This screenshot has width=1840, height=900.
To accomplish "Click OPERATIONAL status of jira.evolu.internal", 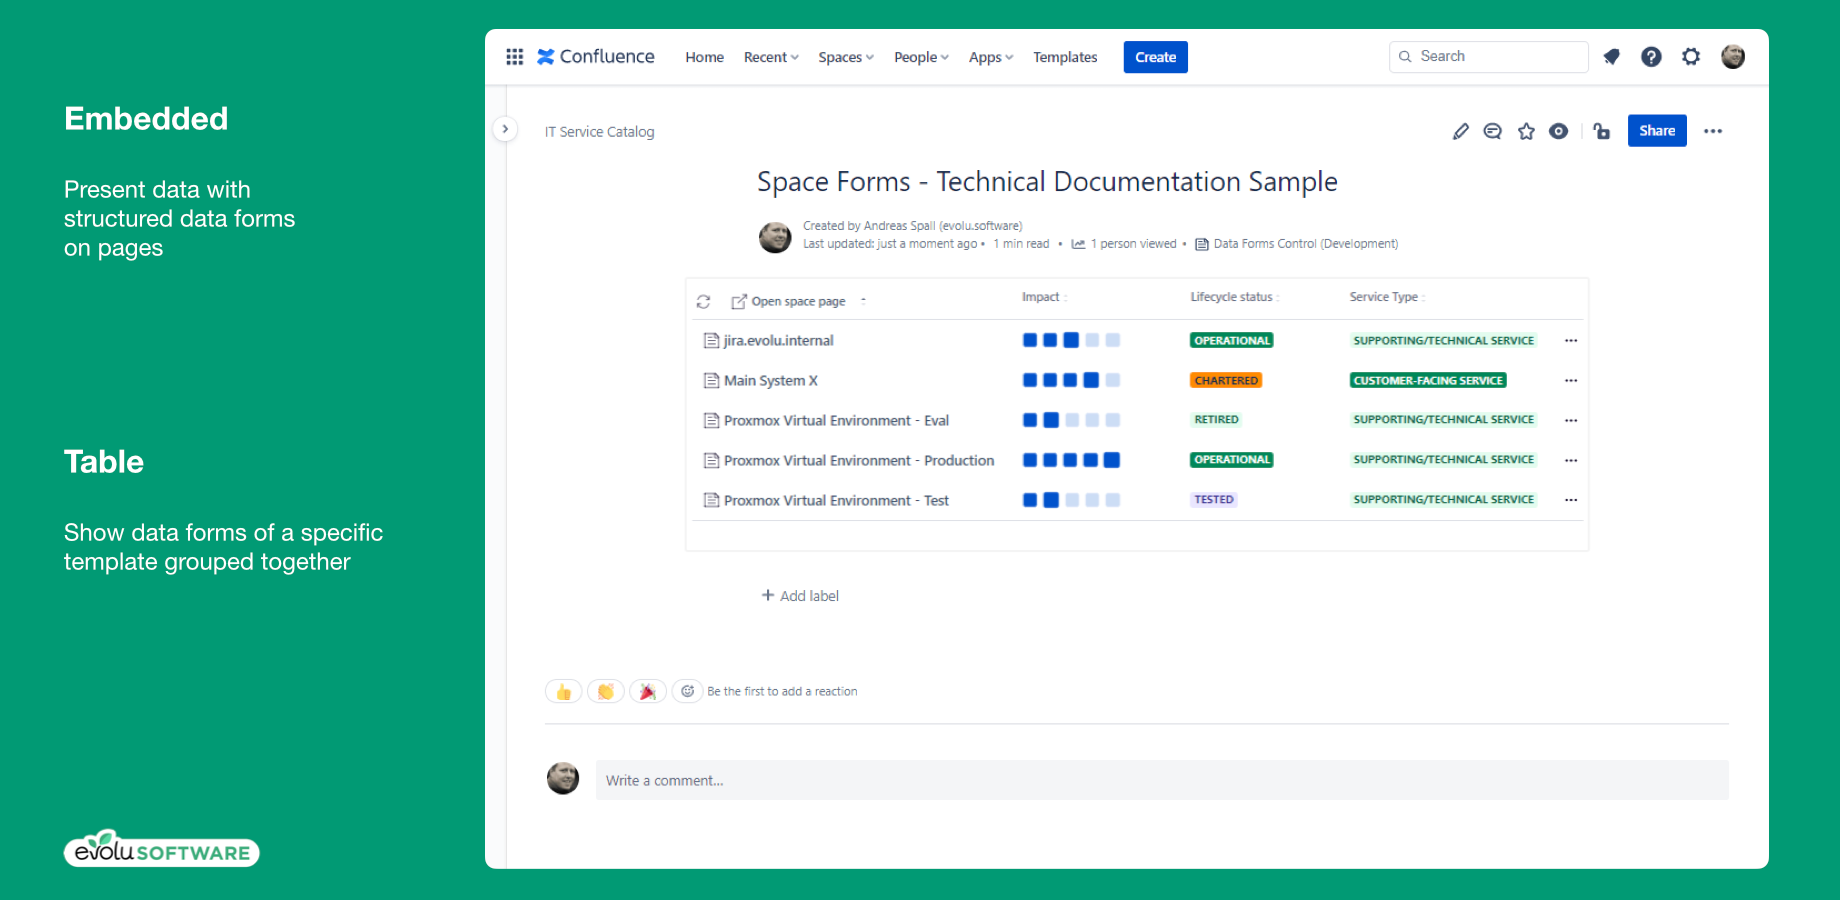I will click(1231, 341).
